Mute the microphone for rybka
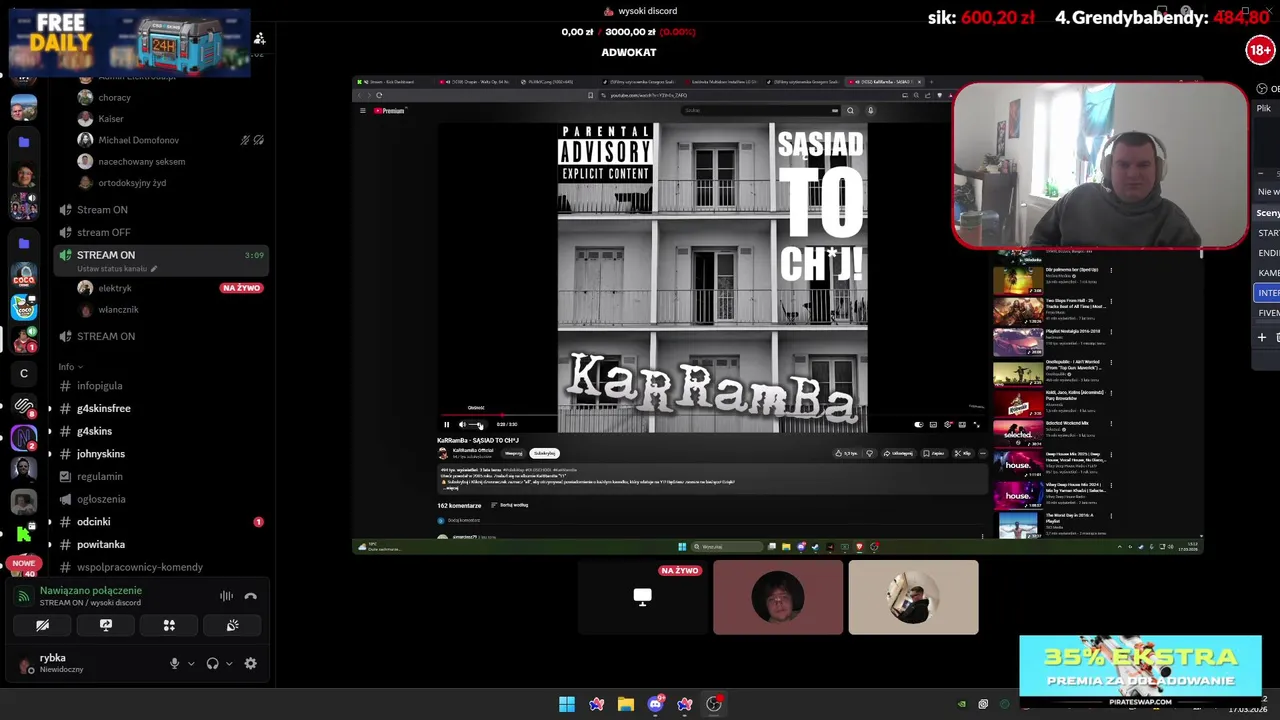Screen dimensions: 1280x720 174,663
